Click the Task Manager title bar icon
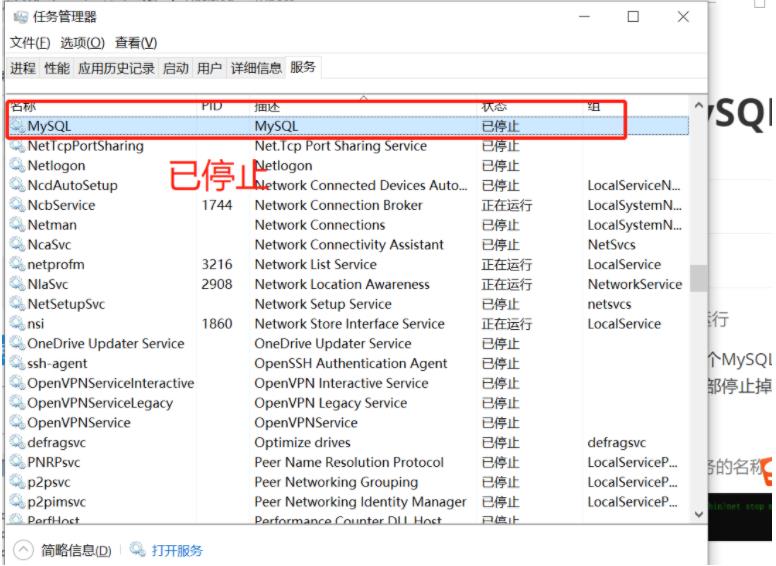 (19, 17)
